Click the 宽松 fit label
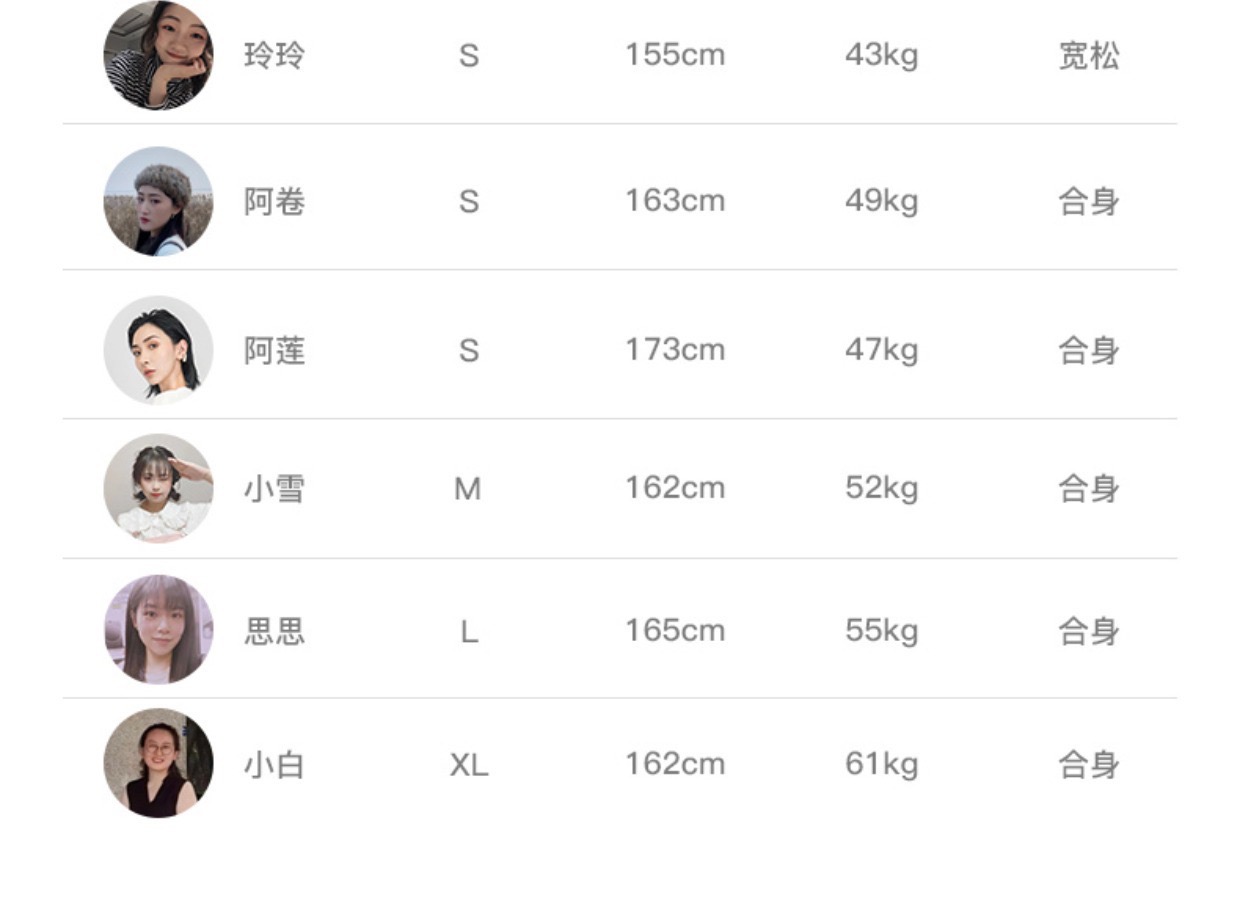The width and height of the screenshot is (1240, 912). pyautogui.click(x=1088, y=56)
